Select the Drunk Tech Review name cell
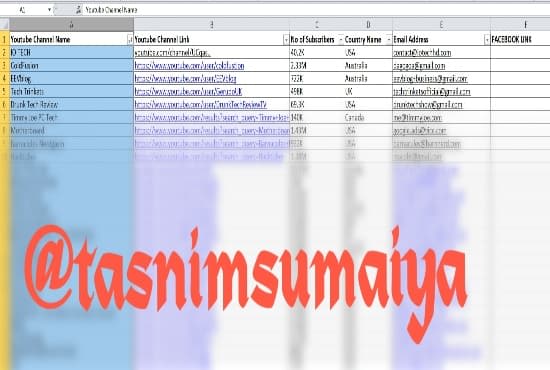This screenshot has width=550, height=370. tap(72, 104)
